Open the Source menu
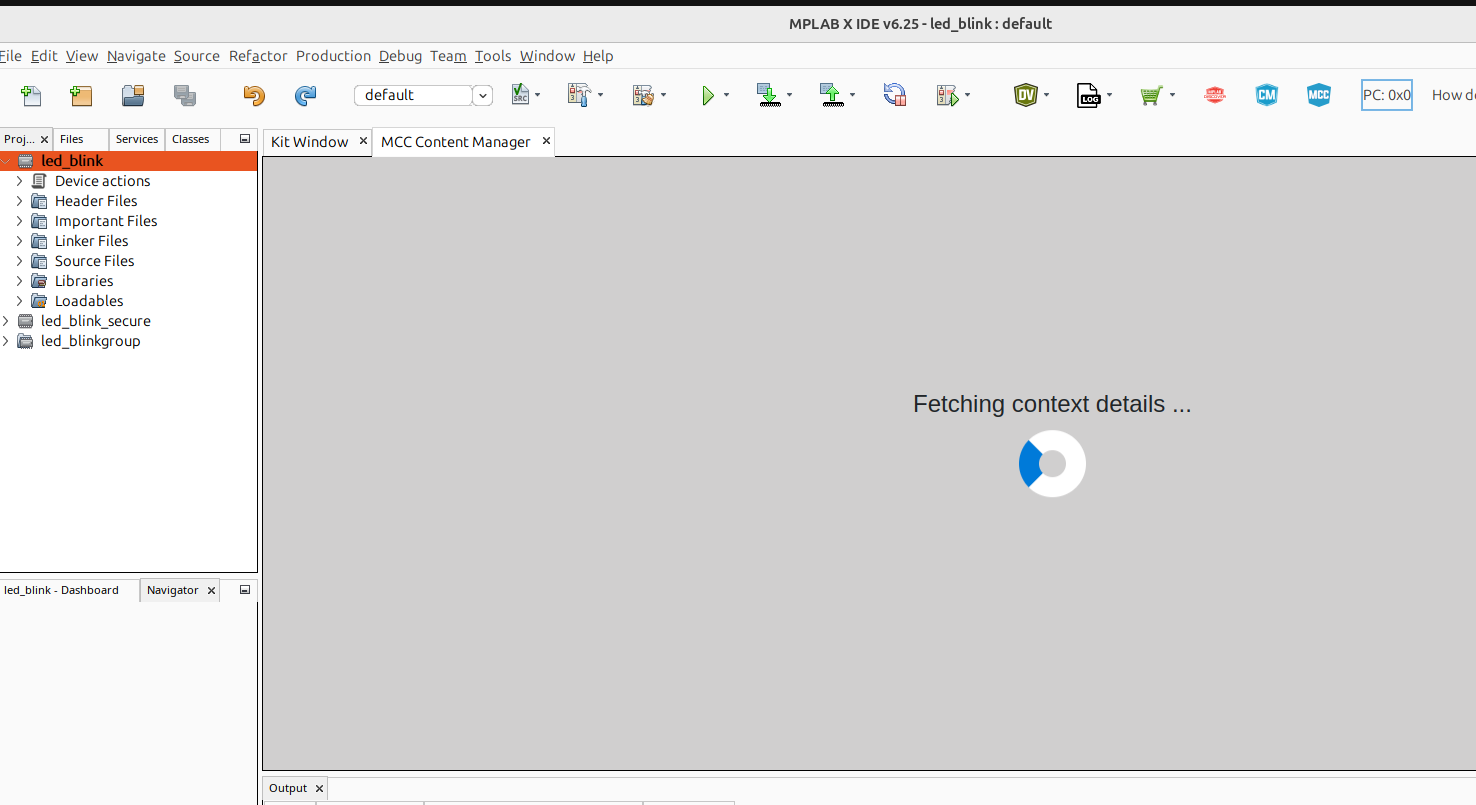Screen dimensions: 1476x805 pos(197,56)
